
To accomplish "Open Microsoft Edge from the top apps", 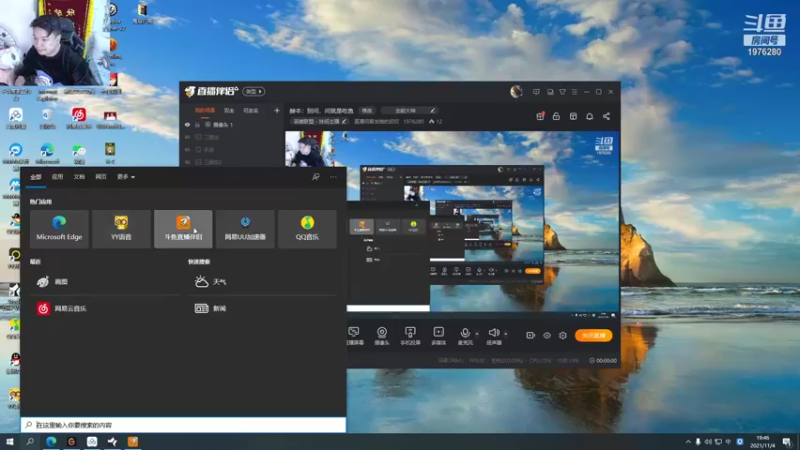I will (x=59, y=229).
